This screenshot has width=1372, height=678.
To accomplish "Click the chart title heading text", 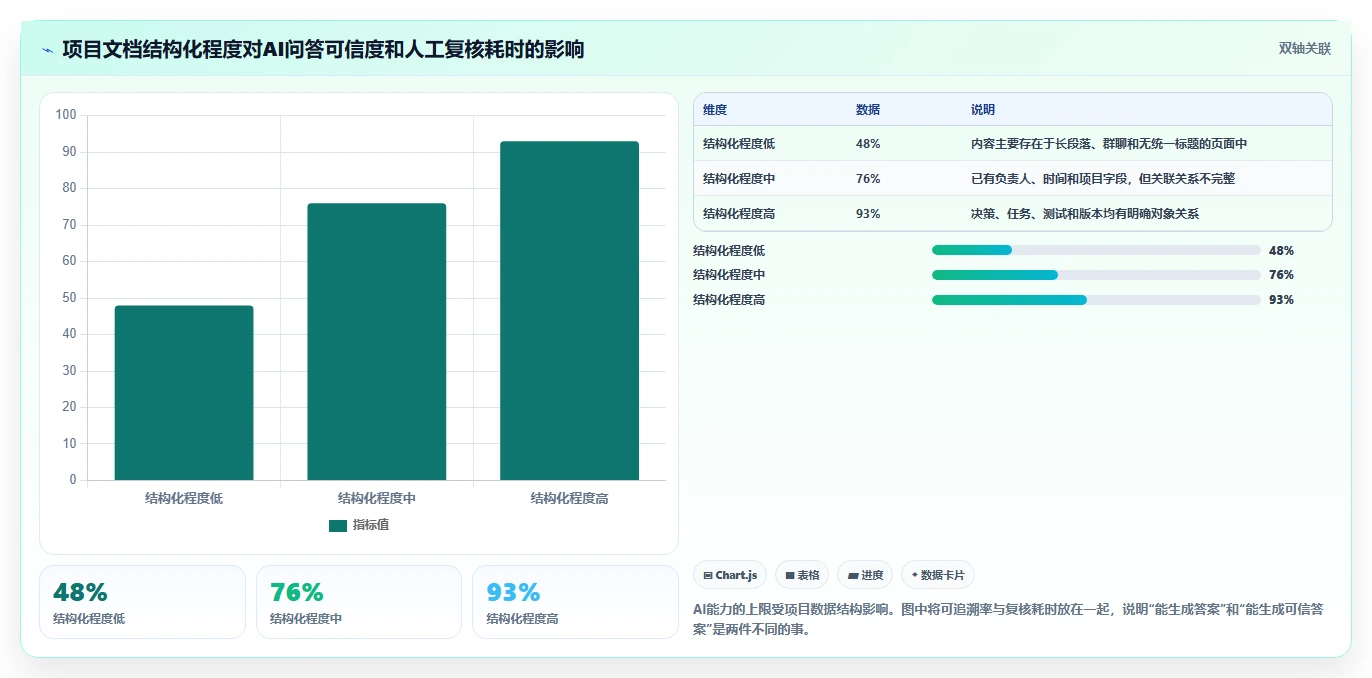I will (323, 49).
